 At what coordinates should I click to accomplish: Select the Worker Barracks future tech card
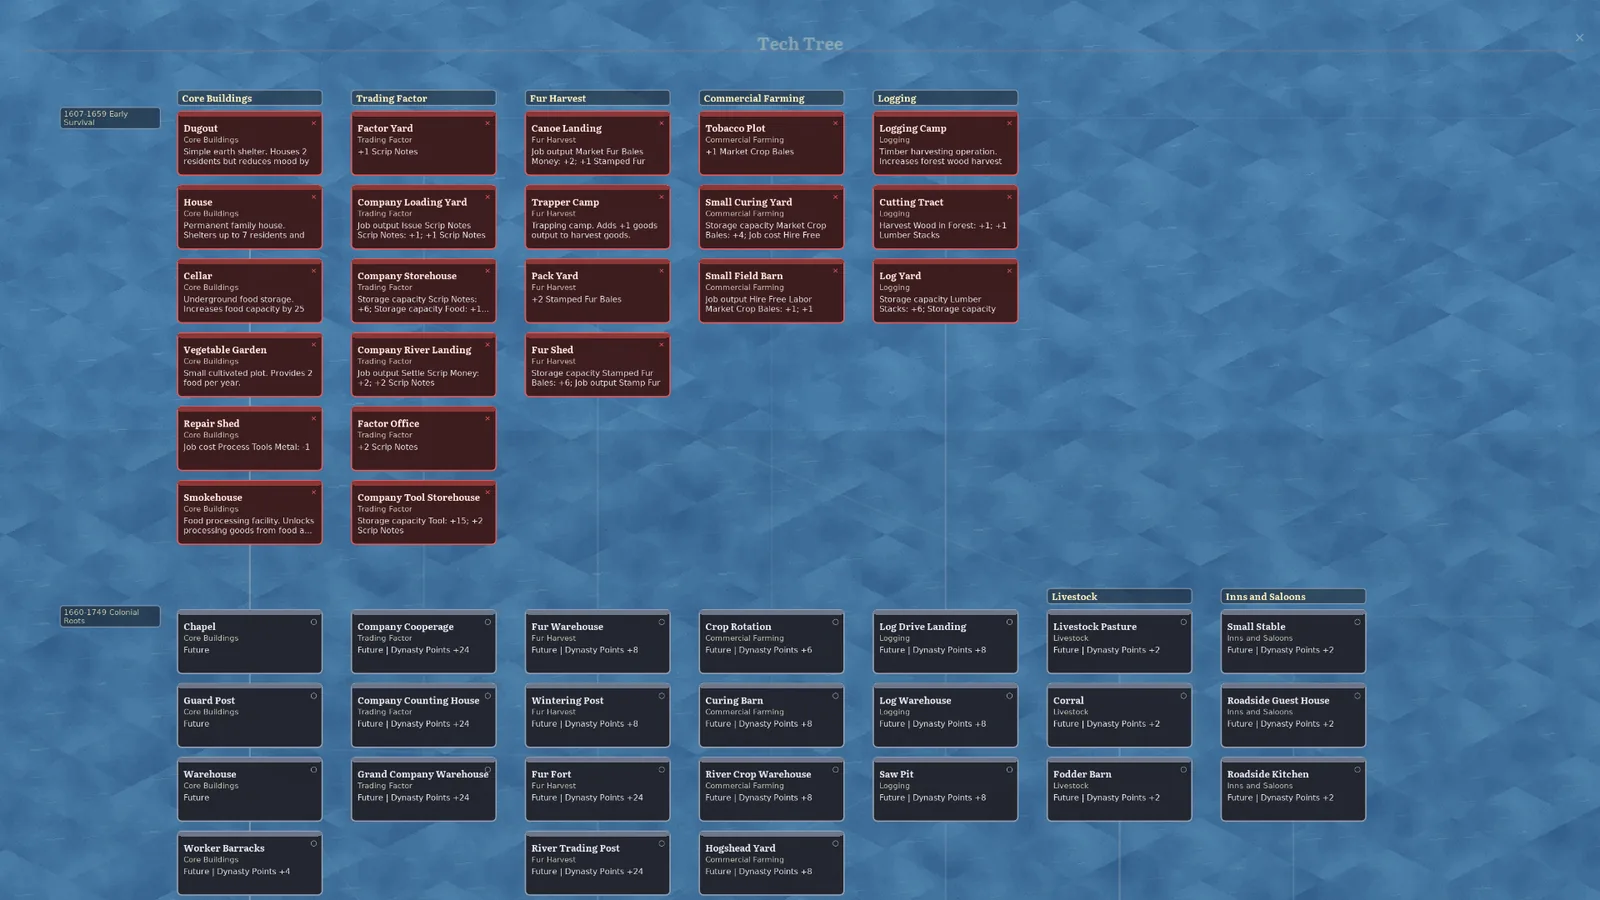tap(250, 864)
